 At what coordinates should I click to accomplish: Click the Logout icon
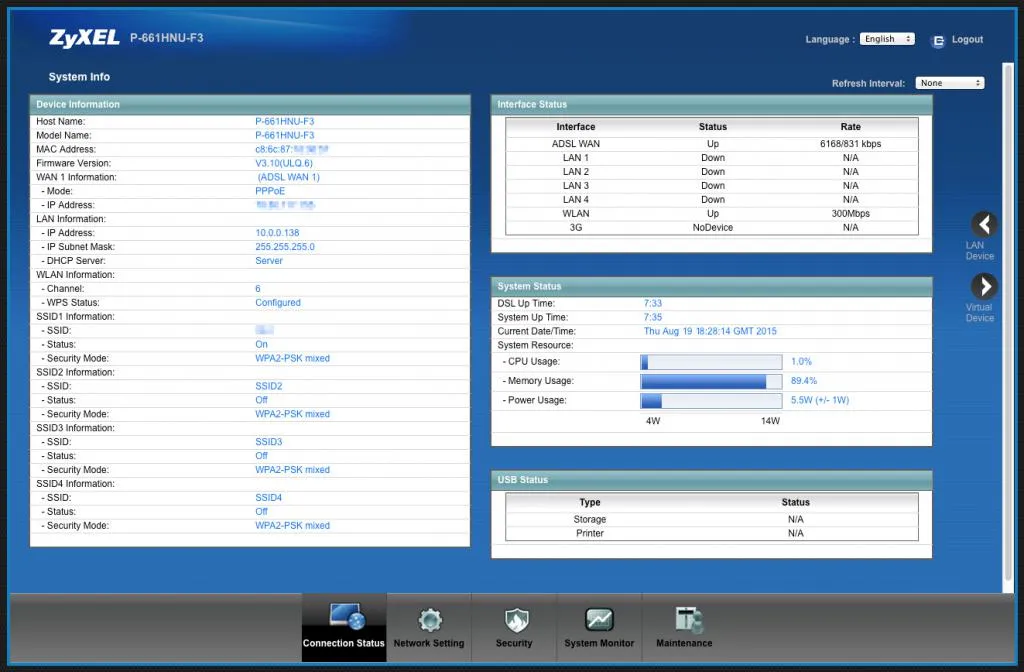(x=938, y=40)
